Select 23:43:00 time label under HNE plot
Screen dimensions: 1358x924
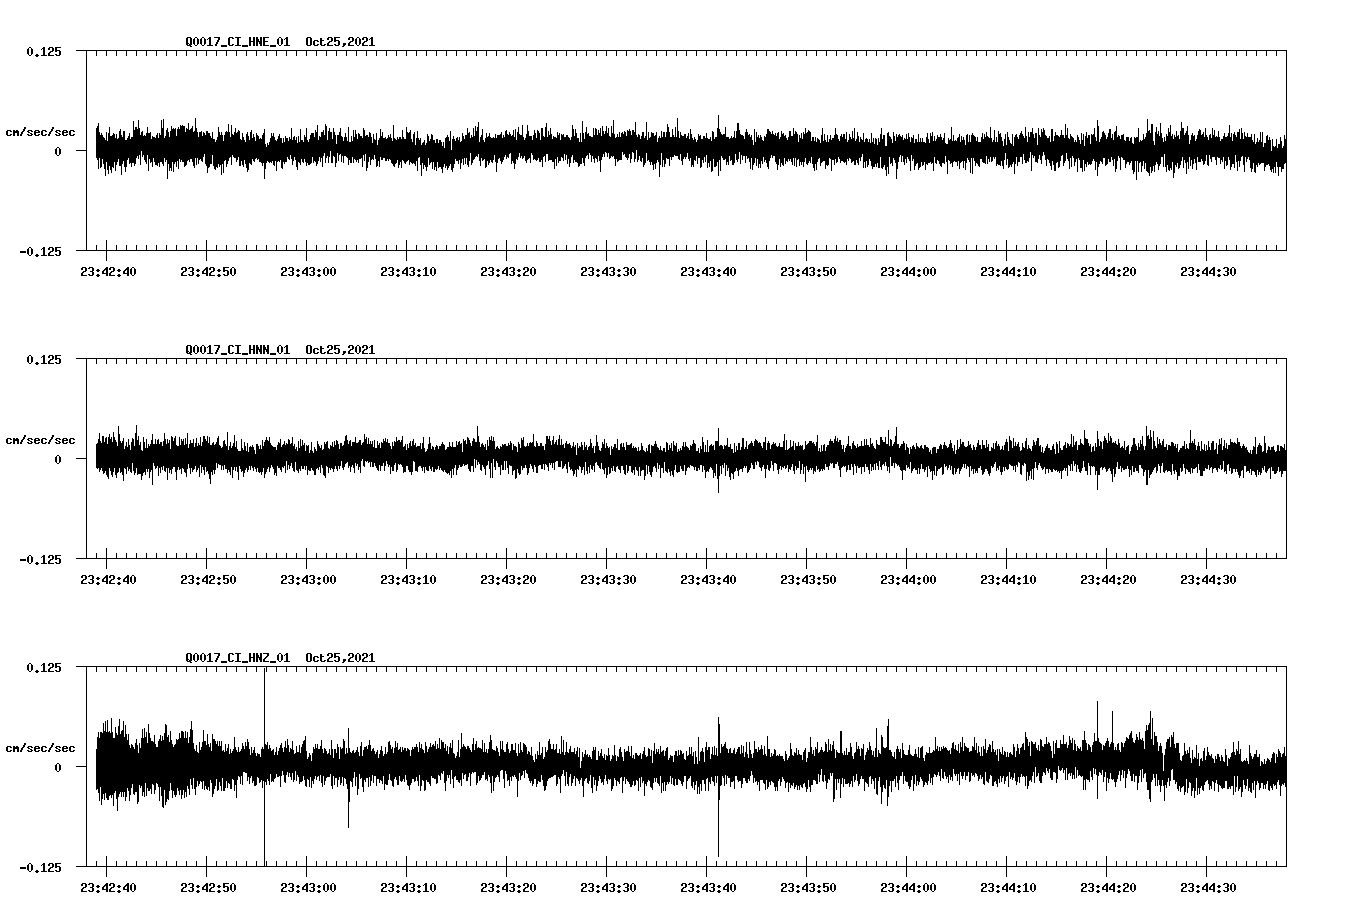pos(308,272)
